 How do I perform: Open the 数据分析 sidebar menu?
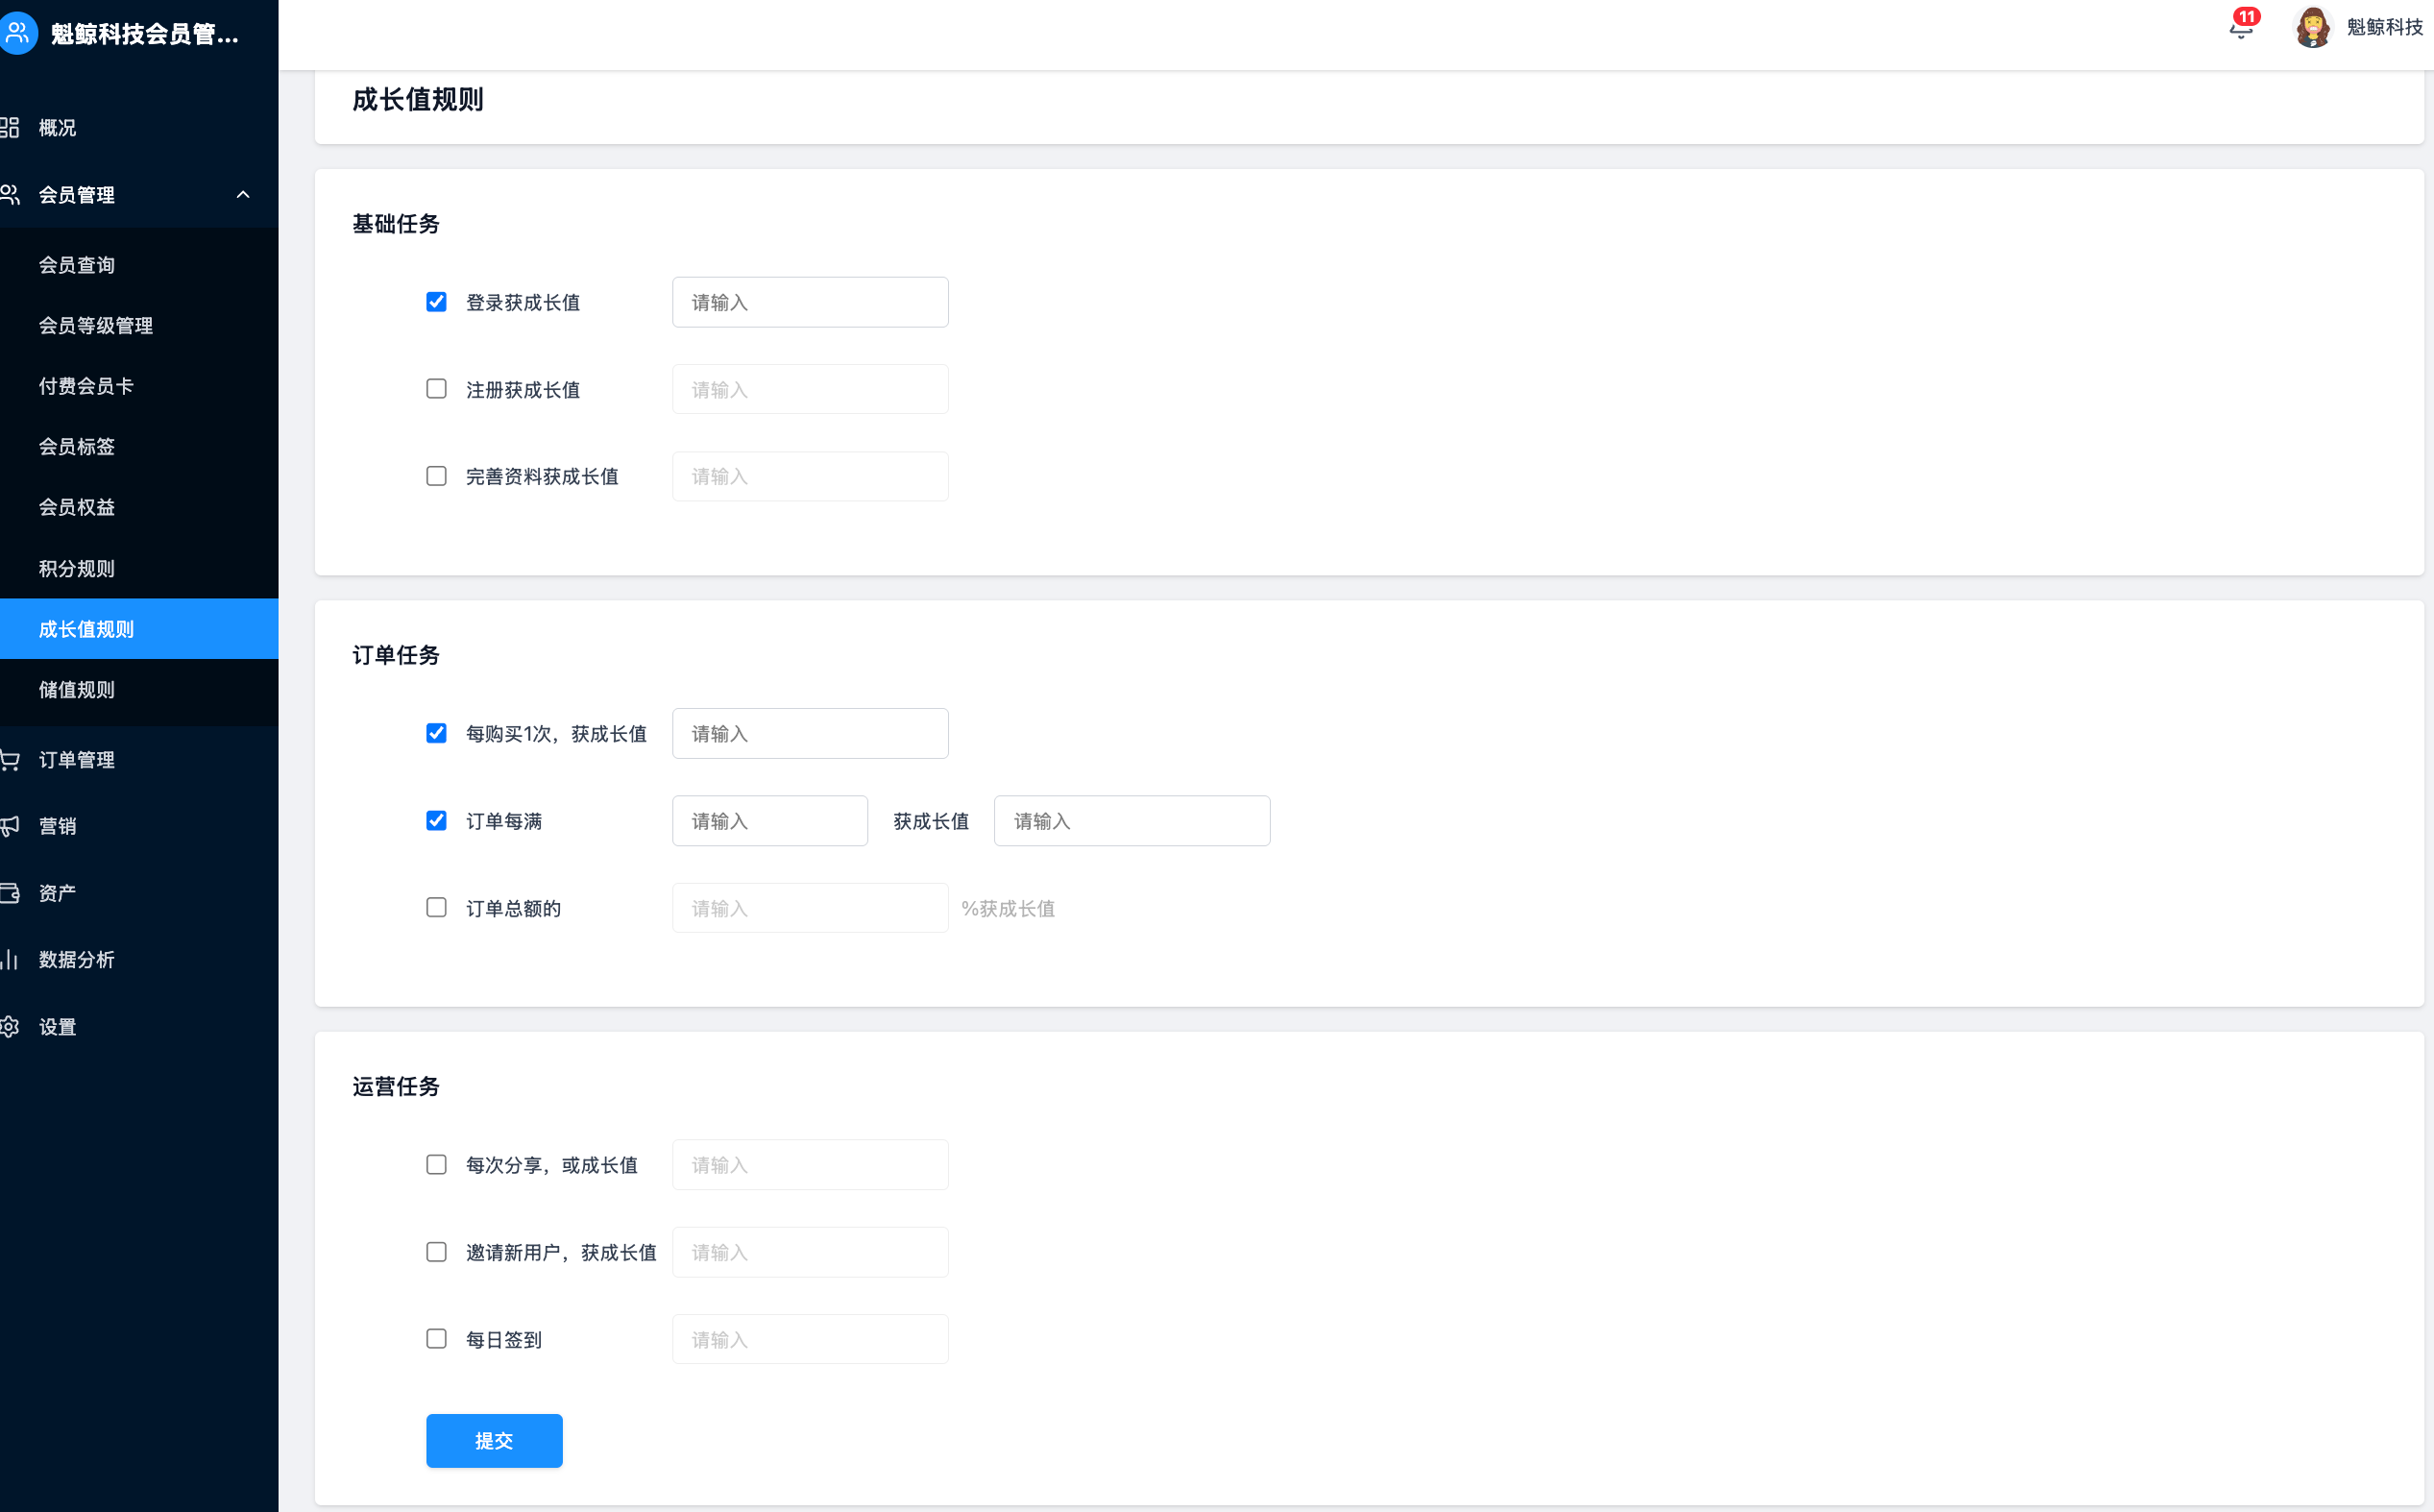point(139,960)
